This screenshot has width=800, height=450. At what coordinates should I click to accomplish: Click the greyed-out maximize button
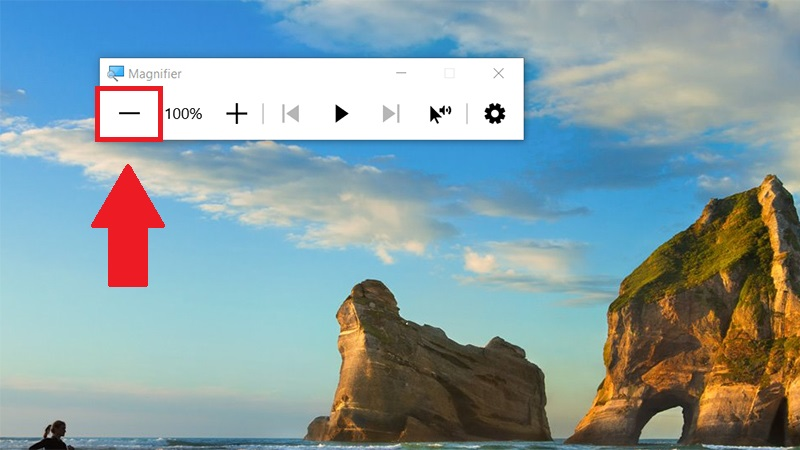click(449, 73)
